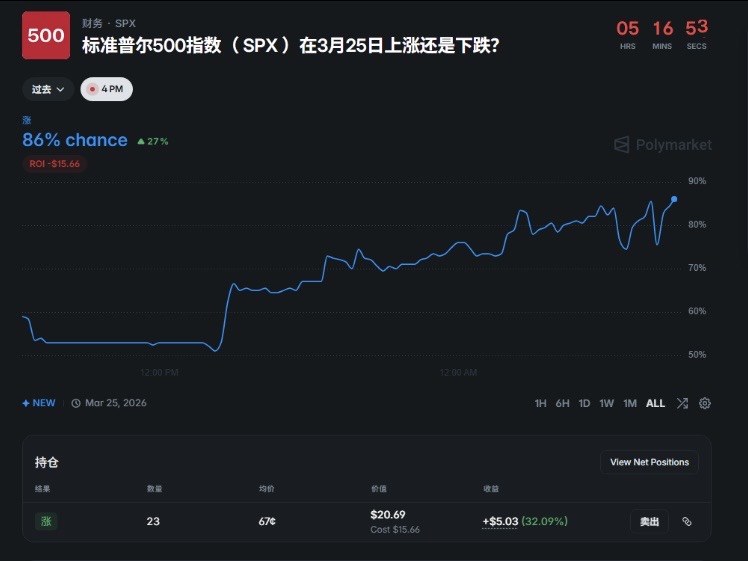Click the SPX tag in breadcrumb
This screenshot has width=748, height=561.
coord(125,23)
